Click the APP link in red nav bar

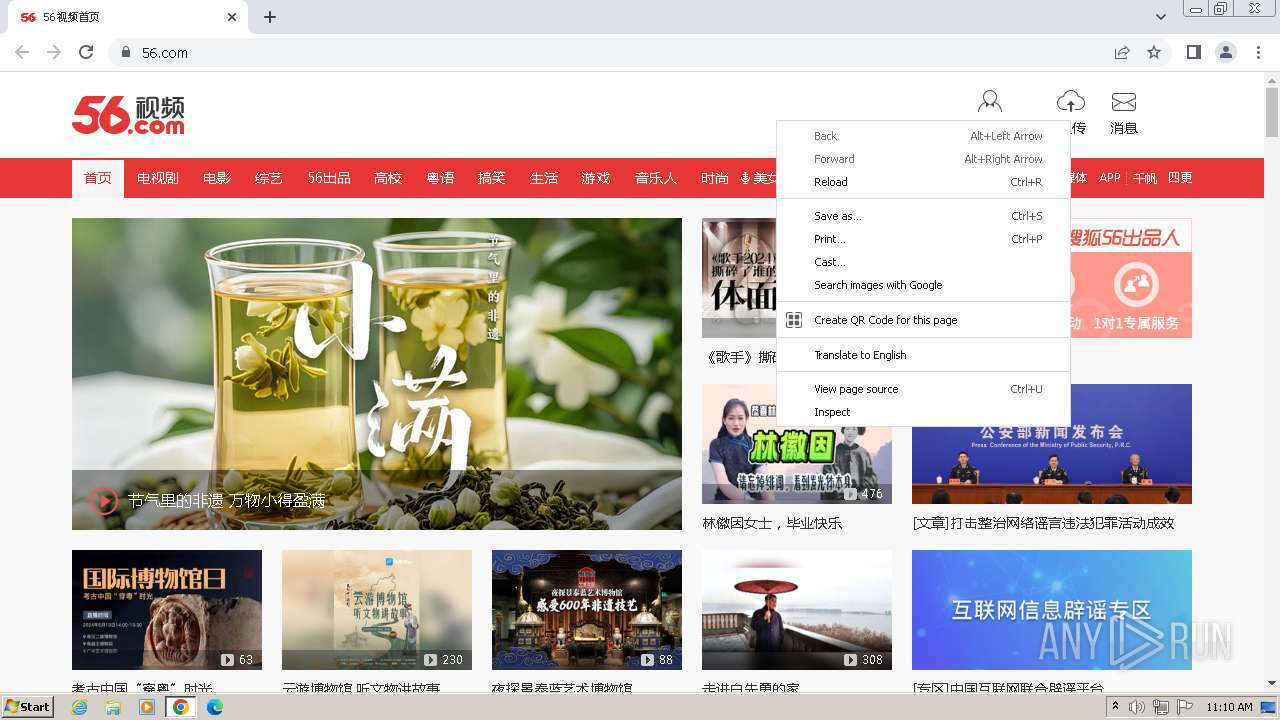tap(1110, 178)
